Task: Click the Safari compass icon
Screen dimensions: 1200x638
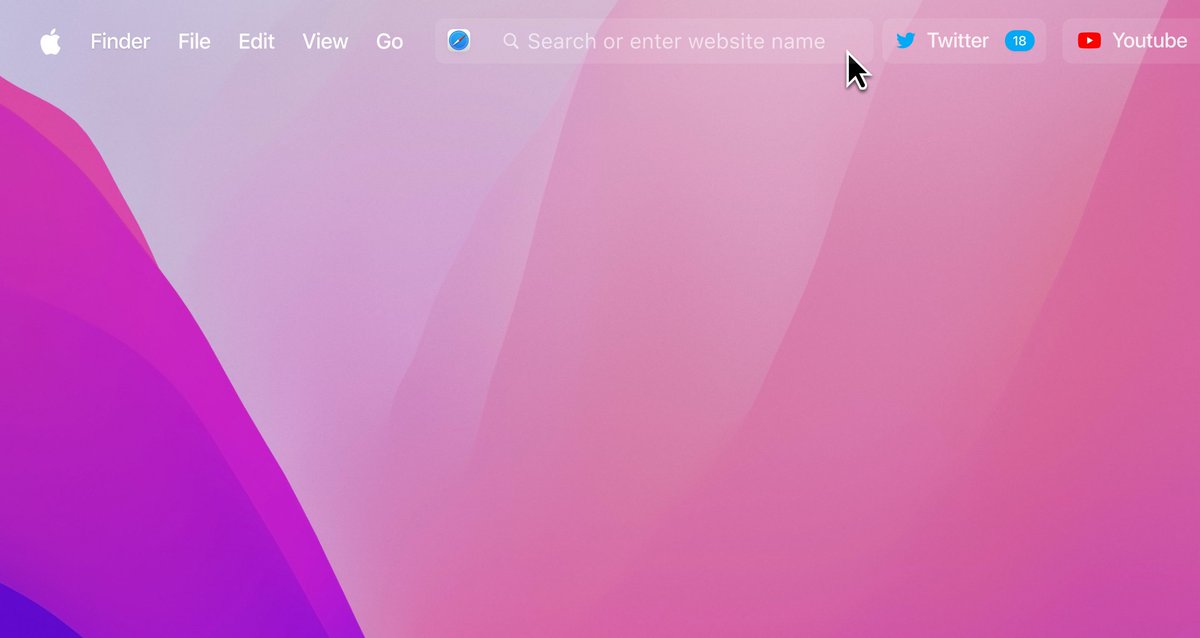Action: point(459,41)
